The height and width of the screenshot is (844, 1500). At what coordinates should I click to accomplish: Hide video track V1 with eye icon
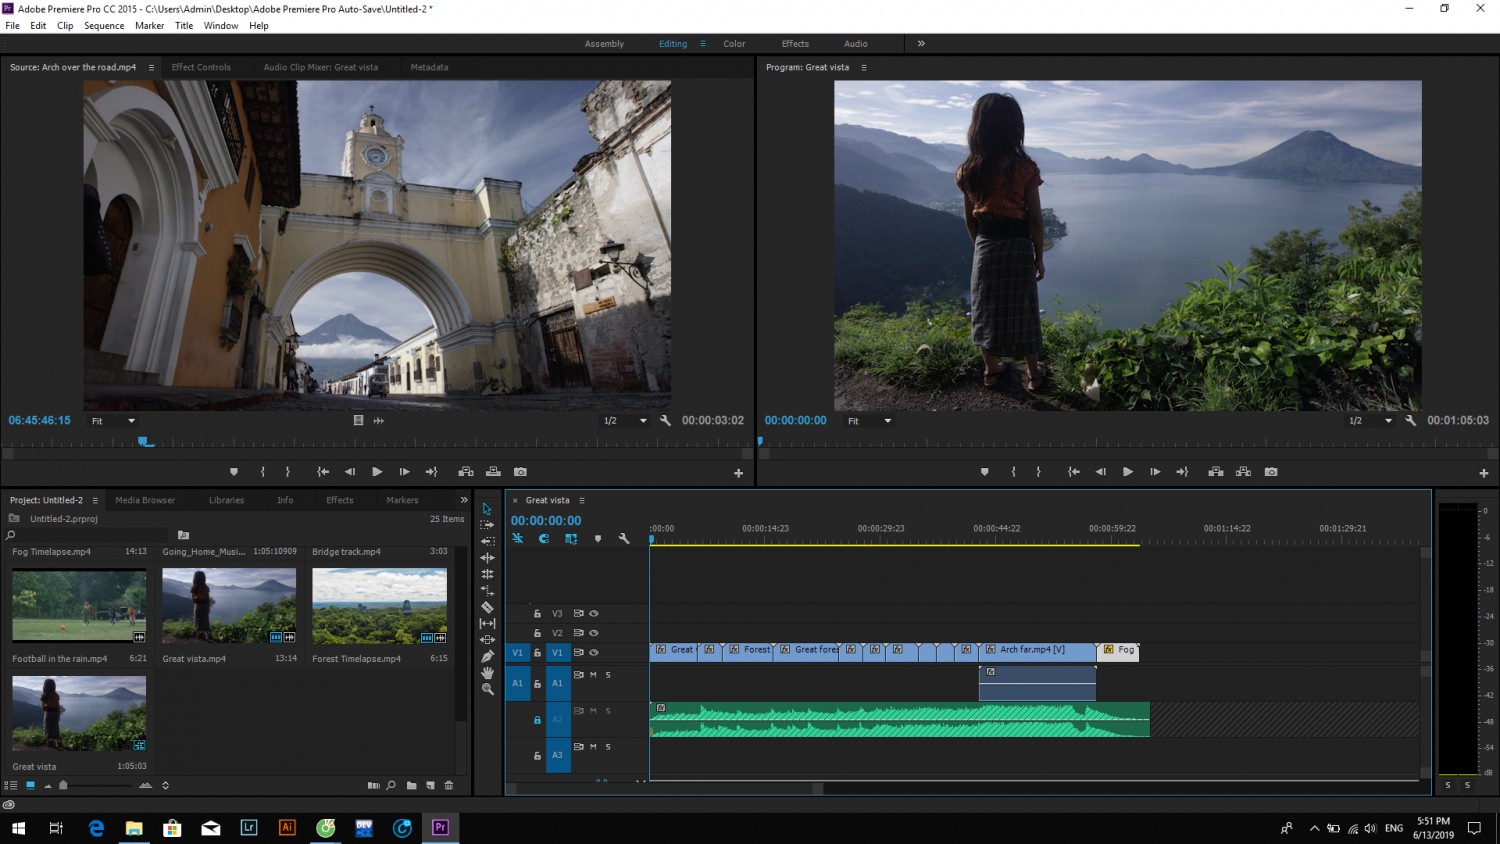(x=594, y=653)
